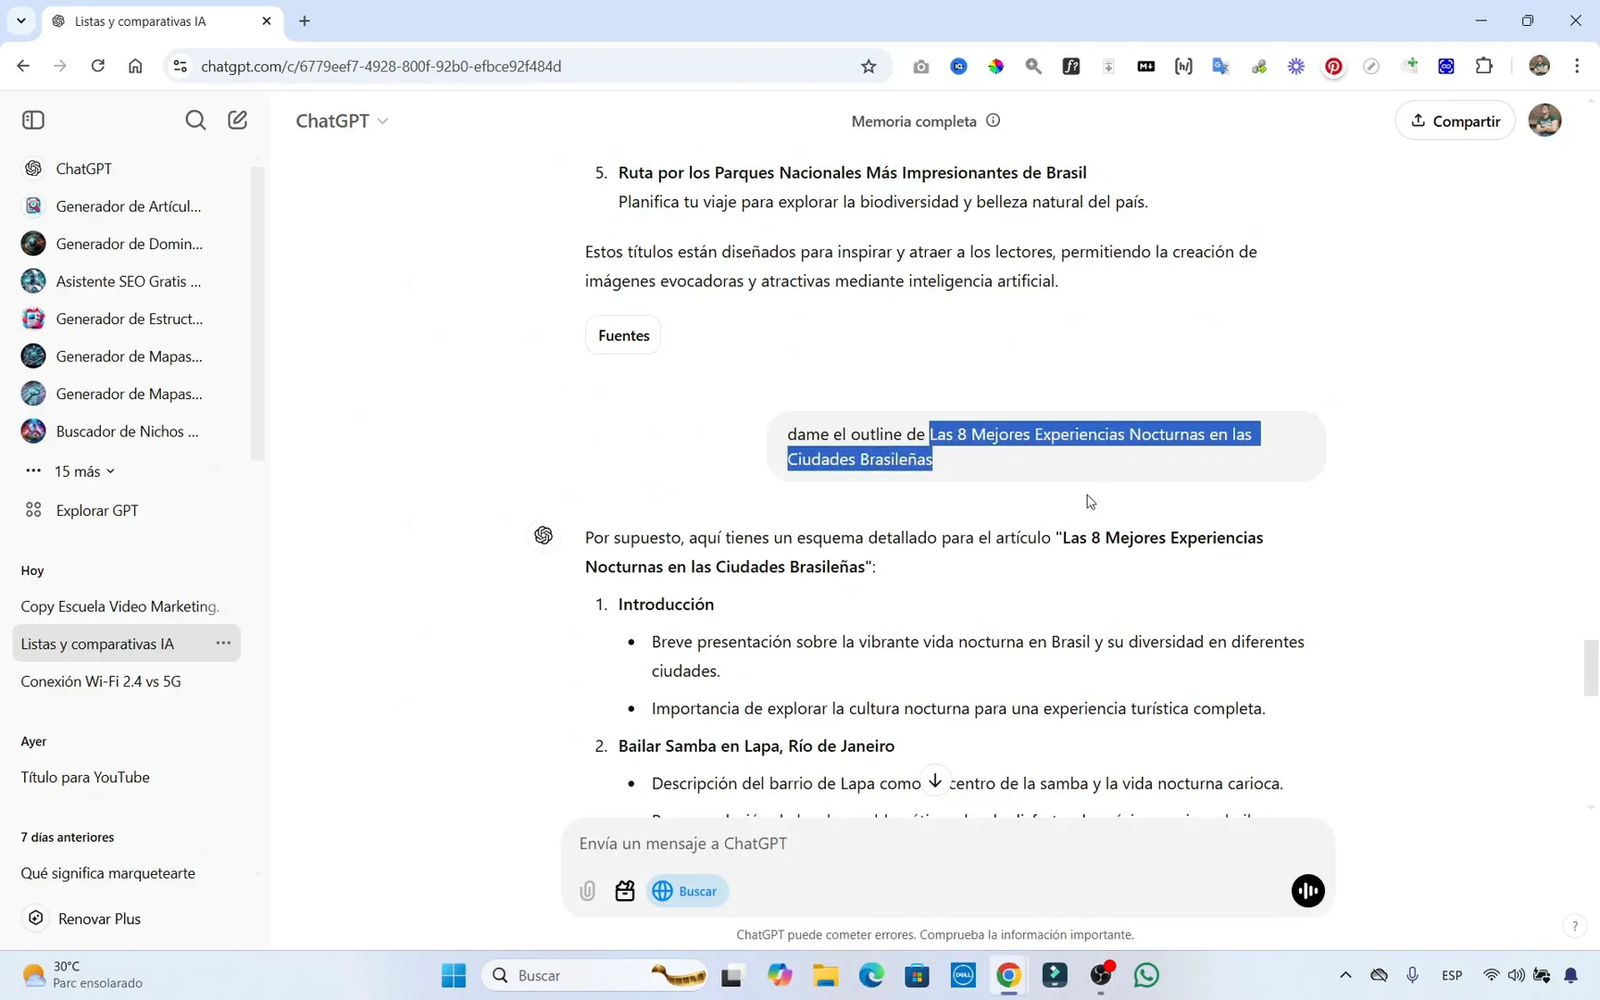
Task: Start a new chat with the compose icon
Action: point(237,119)
